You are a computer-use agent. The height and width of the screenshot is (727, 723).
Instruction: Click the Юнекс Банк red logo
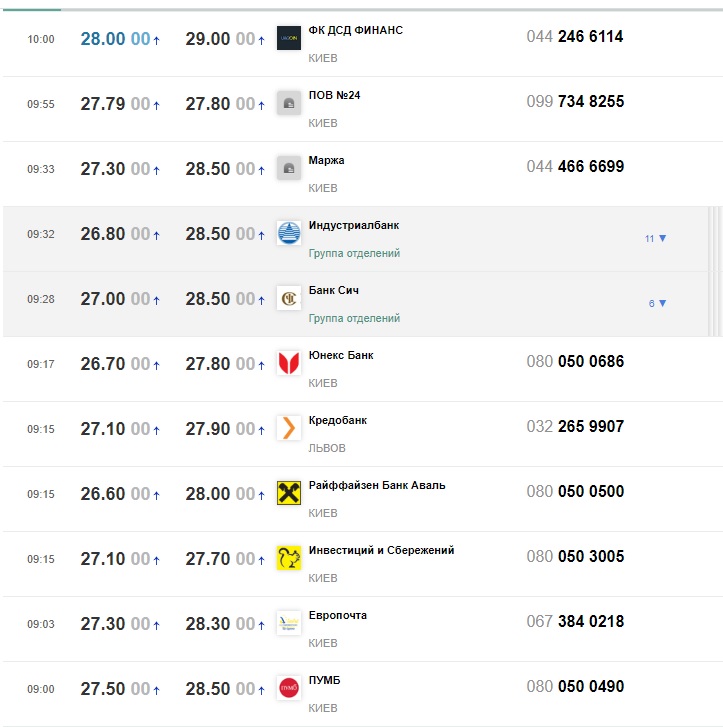289,363
